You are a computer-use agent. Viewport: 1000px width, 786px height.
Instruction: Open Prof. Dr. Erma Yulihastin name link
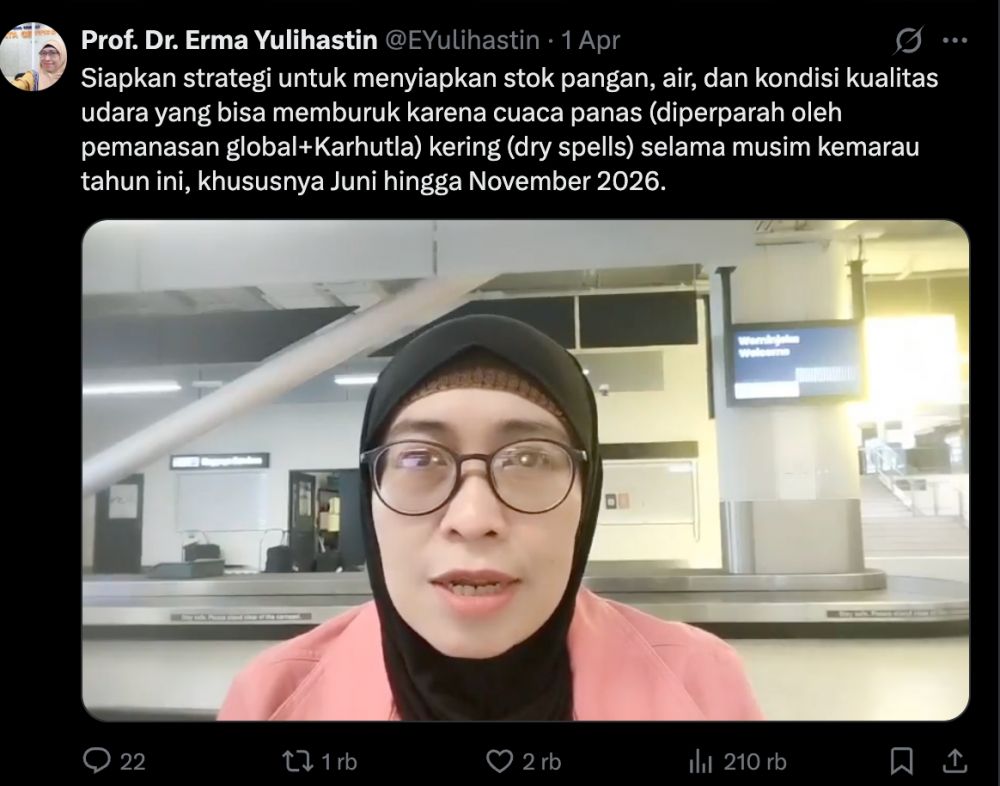coord(229,40)
